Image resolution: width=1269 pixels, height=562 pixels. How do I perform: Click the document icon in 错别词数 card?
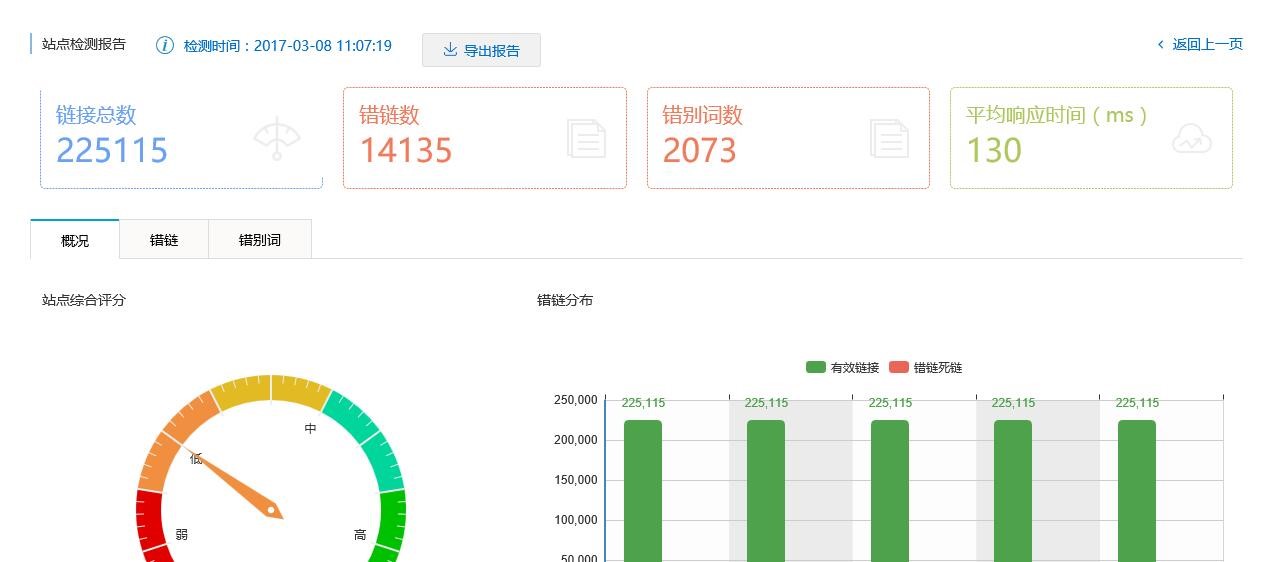(889, 138)
